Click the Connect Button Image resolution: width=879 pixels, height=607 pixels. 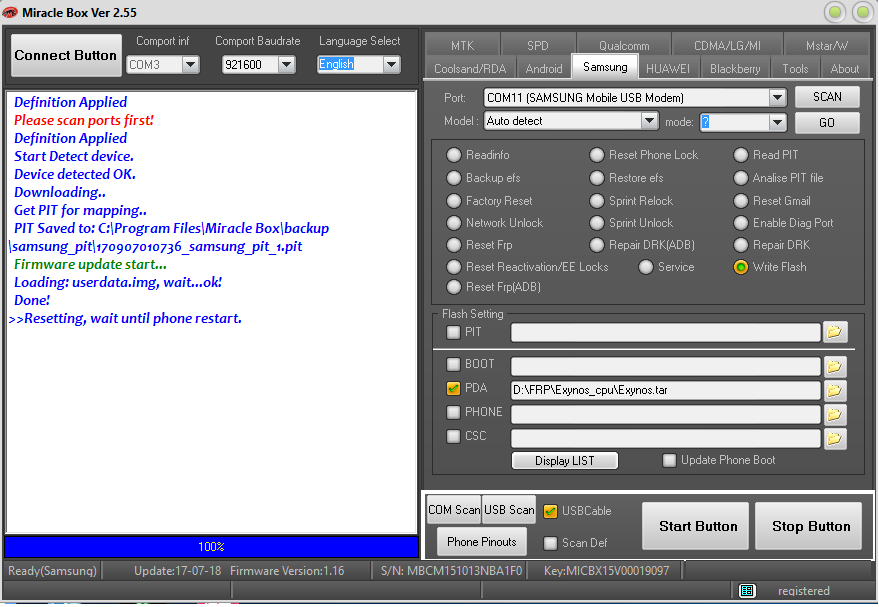tap(66, 55)
